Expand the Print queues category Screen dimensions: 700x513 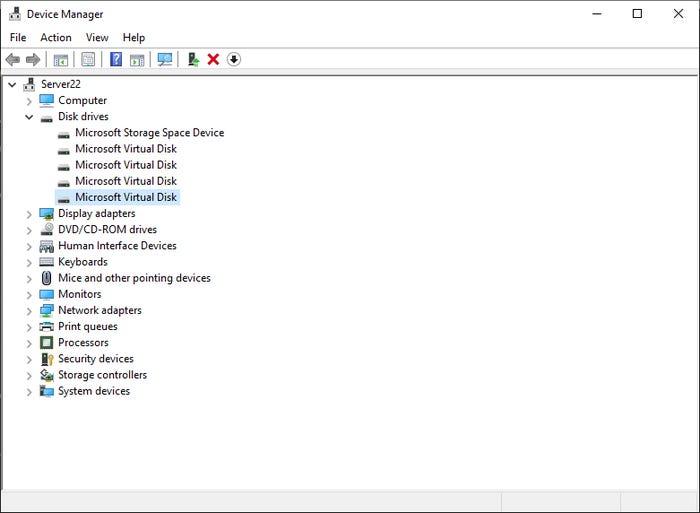(29, 327)
